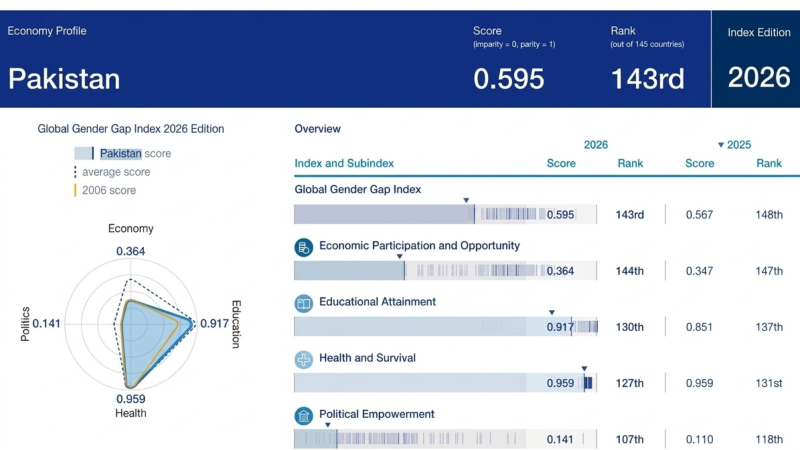Click the 0.567 score for 2025

[x=699, y=215]
